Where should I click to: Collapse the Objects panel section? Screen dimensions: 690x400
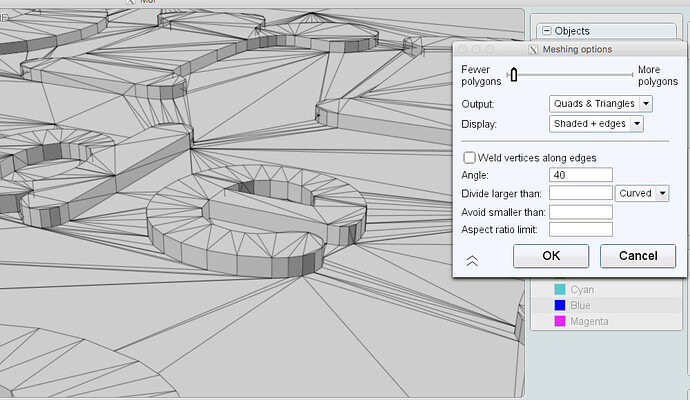pos(546,31)
